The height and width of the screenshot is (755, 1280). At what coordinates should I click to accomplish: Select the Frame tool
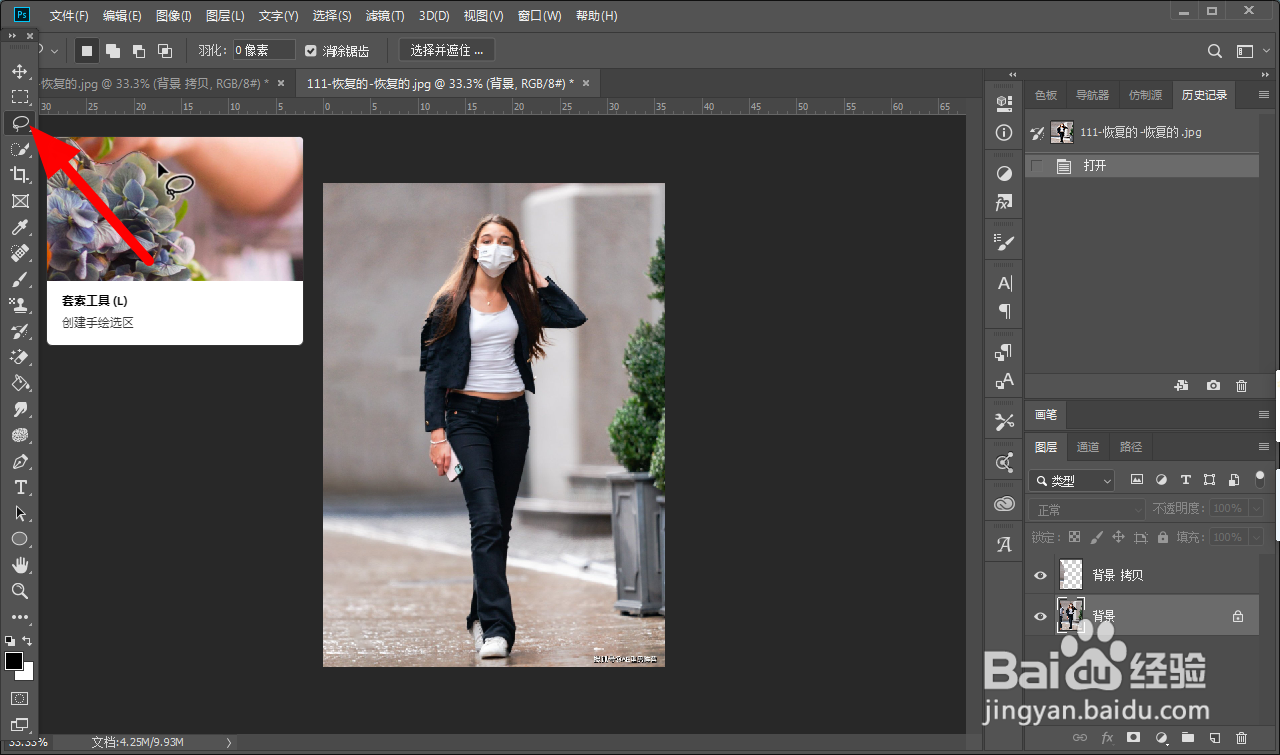pyautogui.click(x=19, y=201)
